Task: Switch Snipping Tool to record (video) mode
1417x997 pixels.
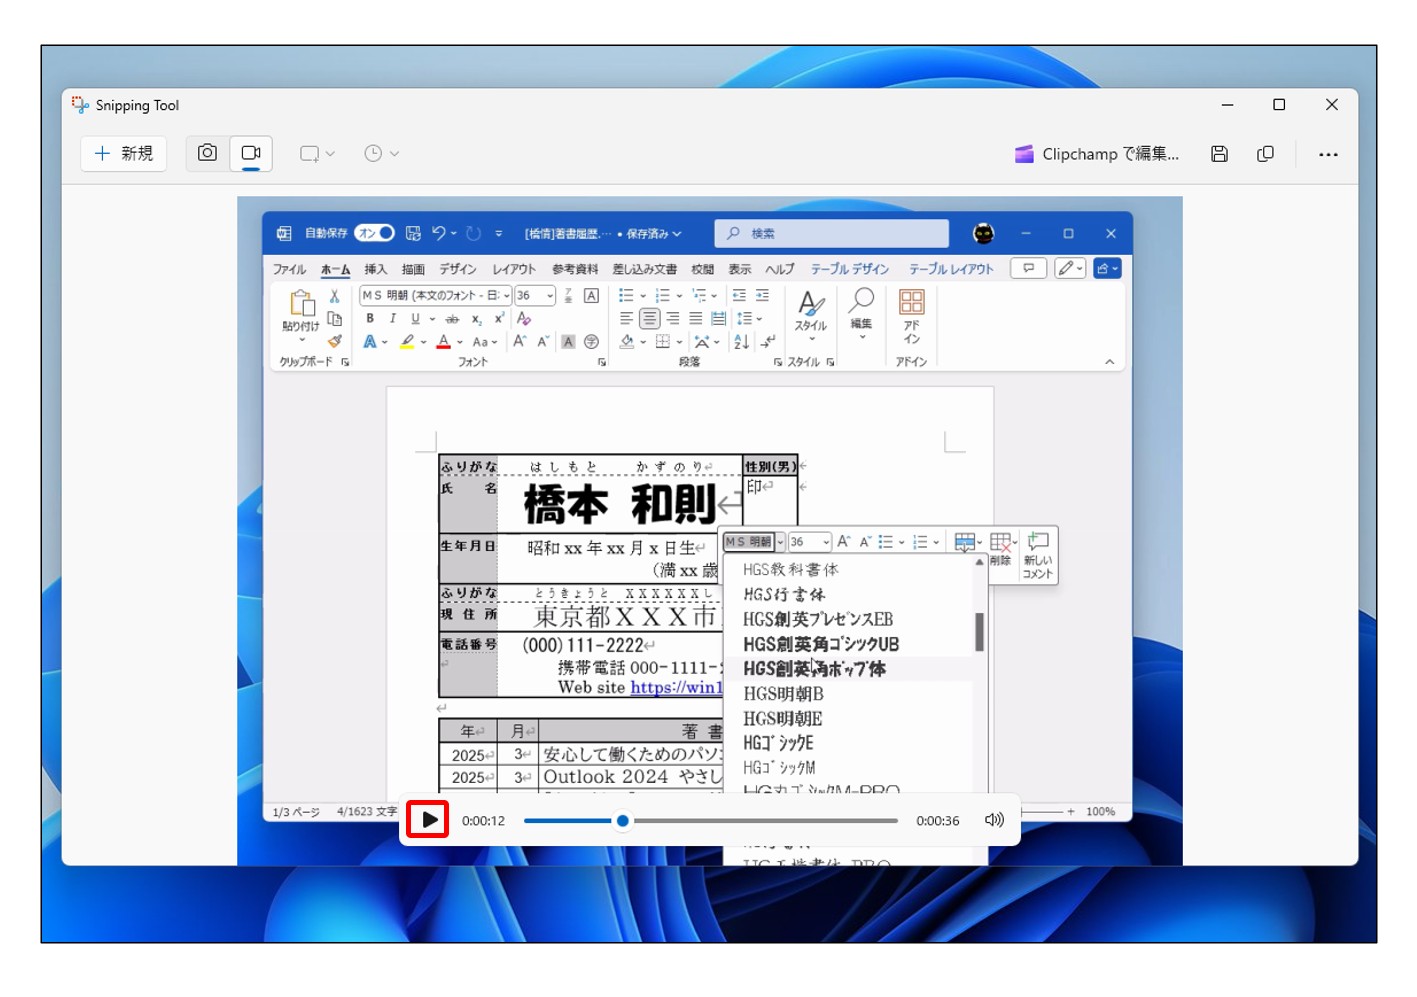Action: (251, 153)
